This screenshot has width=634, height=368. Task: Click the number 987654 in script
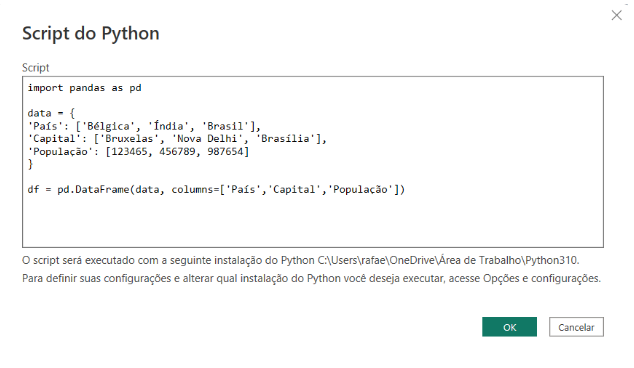(225, 152)
